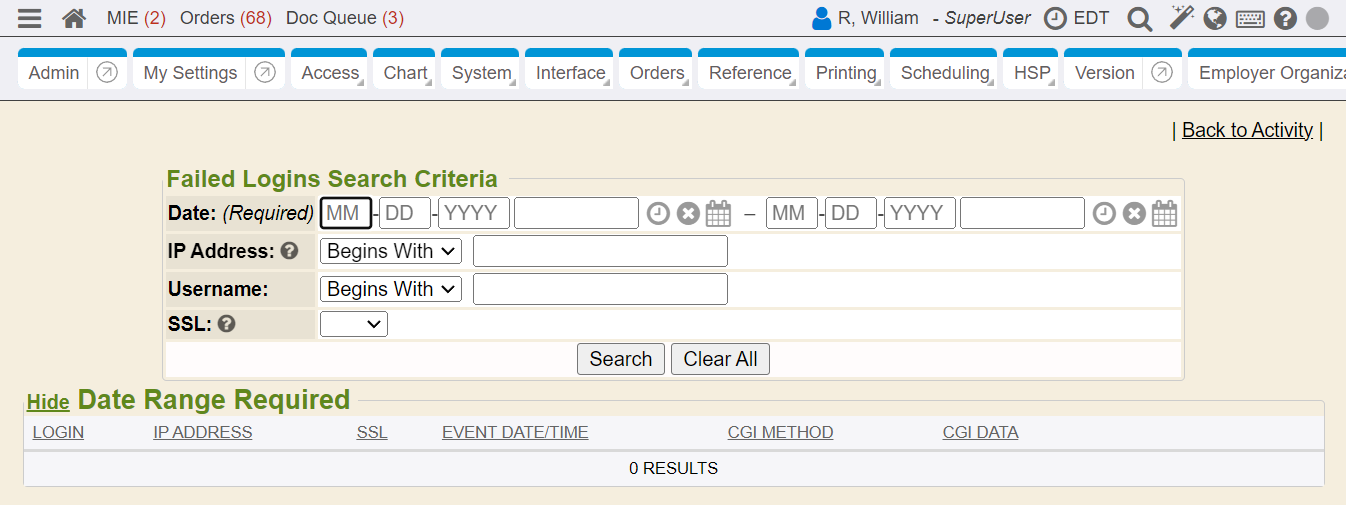This screenshot has height=505, width=1346.
Task: Open the Interface tab menu
Action: tap(570, 73)
